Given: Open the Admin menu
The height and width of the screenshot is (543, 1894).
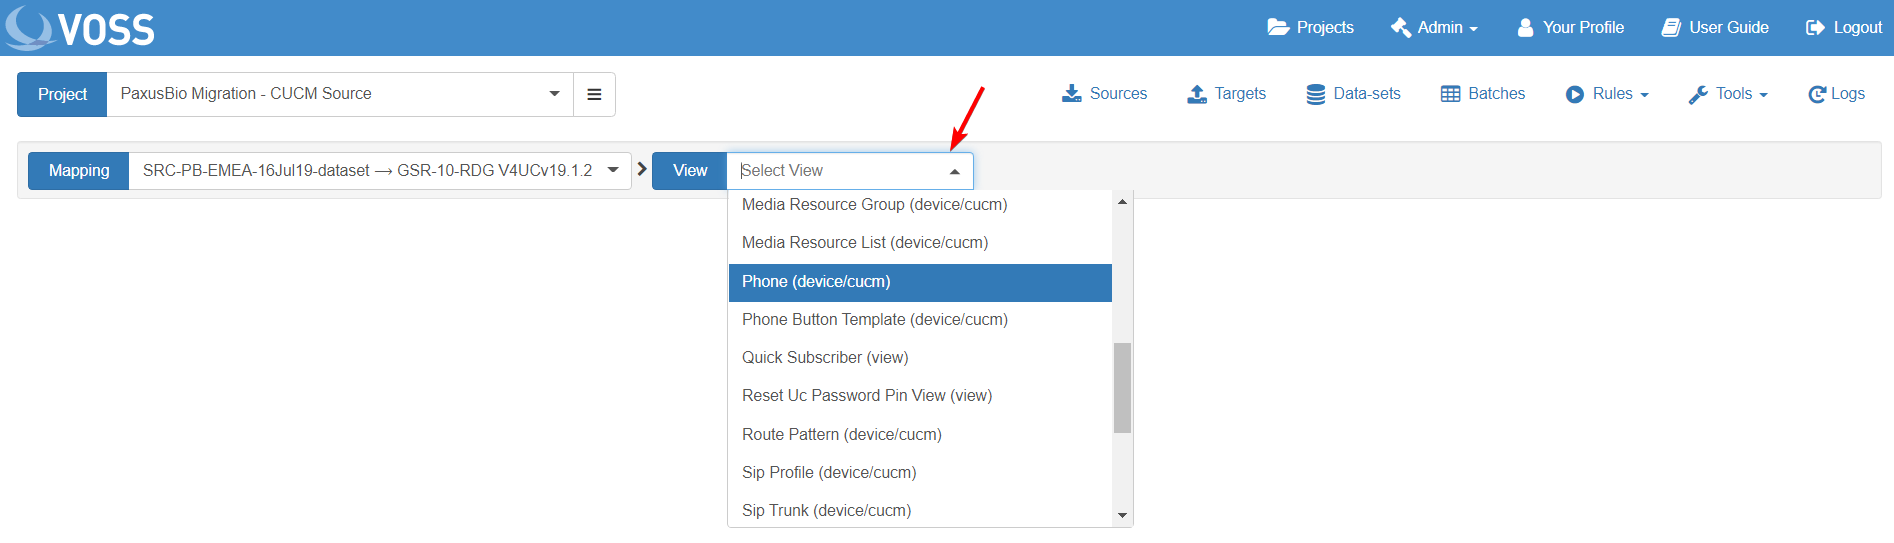Looking at the screenshot, I should (x=1434, y=28).
